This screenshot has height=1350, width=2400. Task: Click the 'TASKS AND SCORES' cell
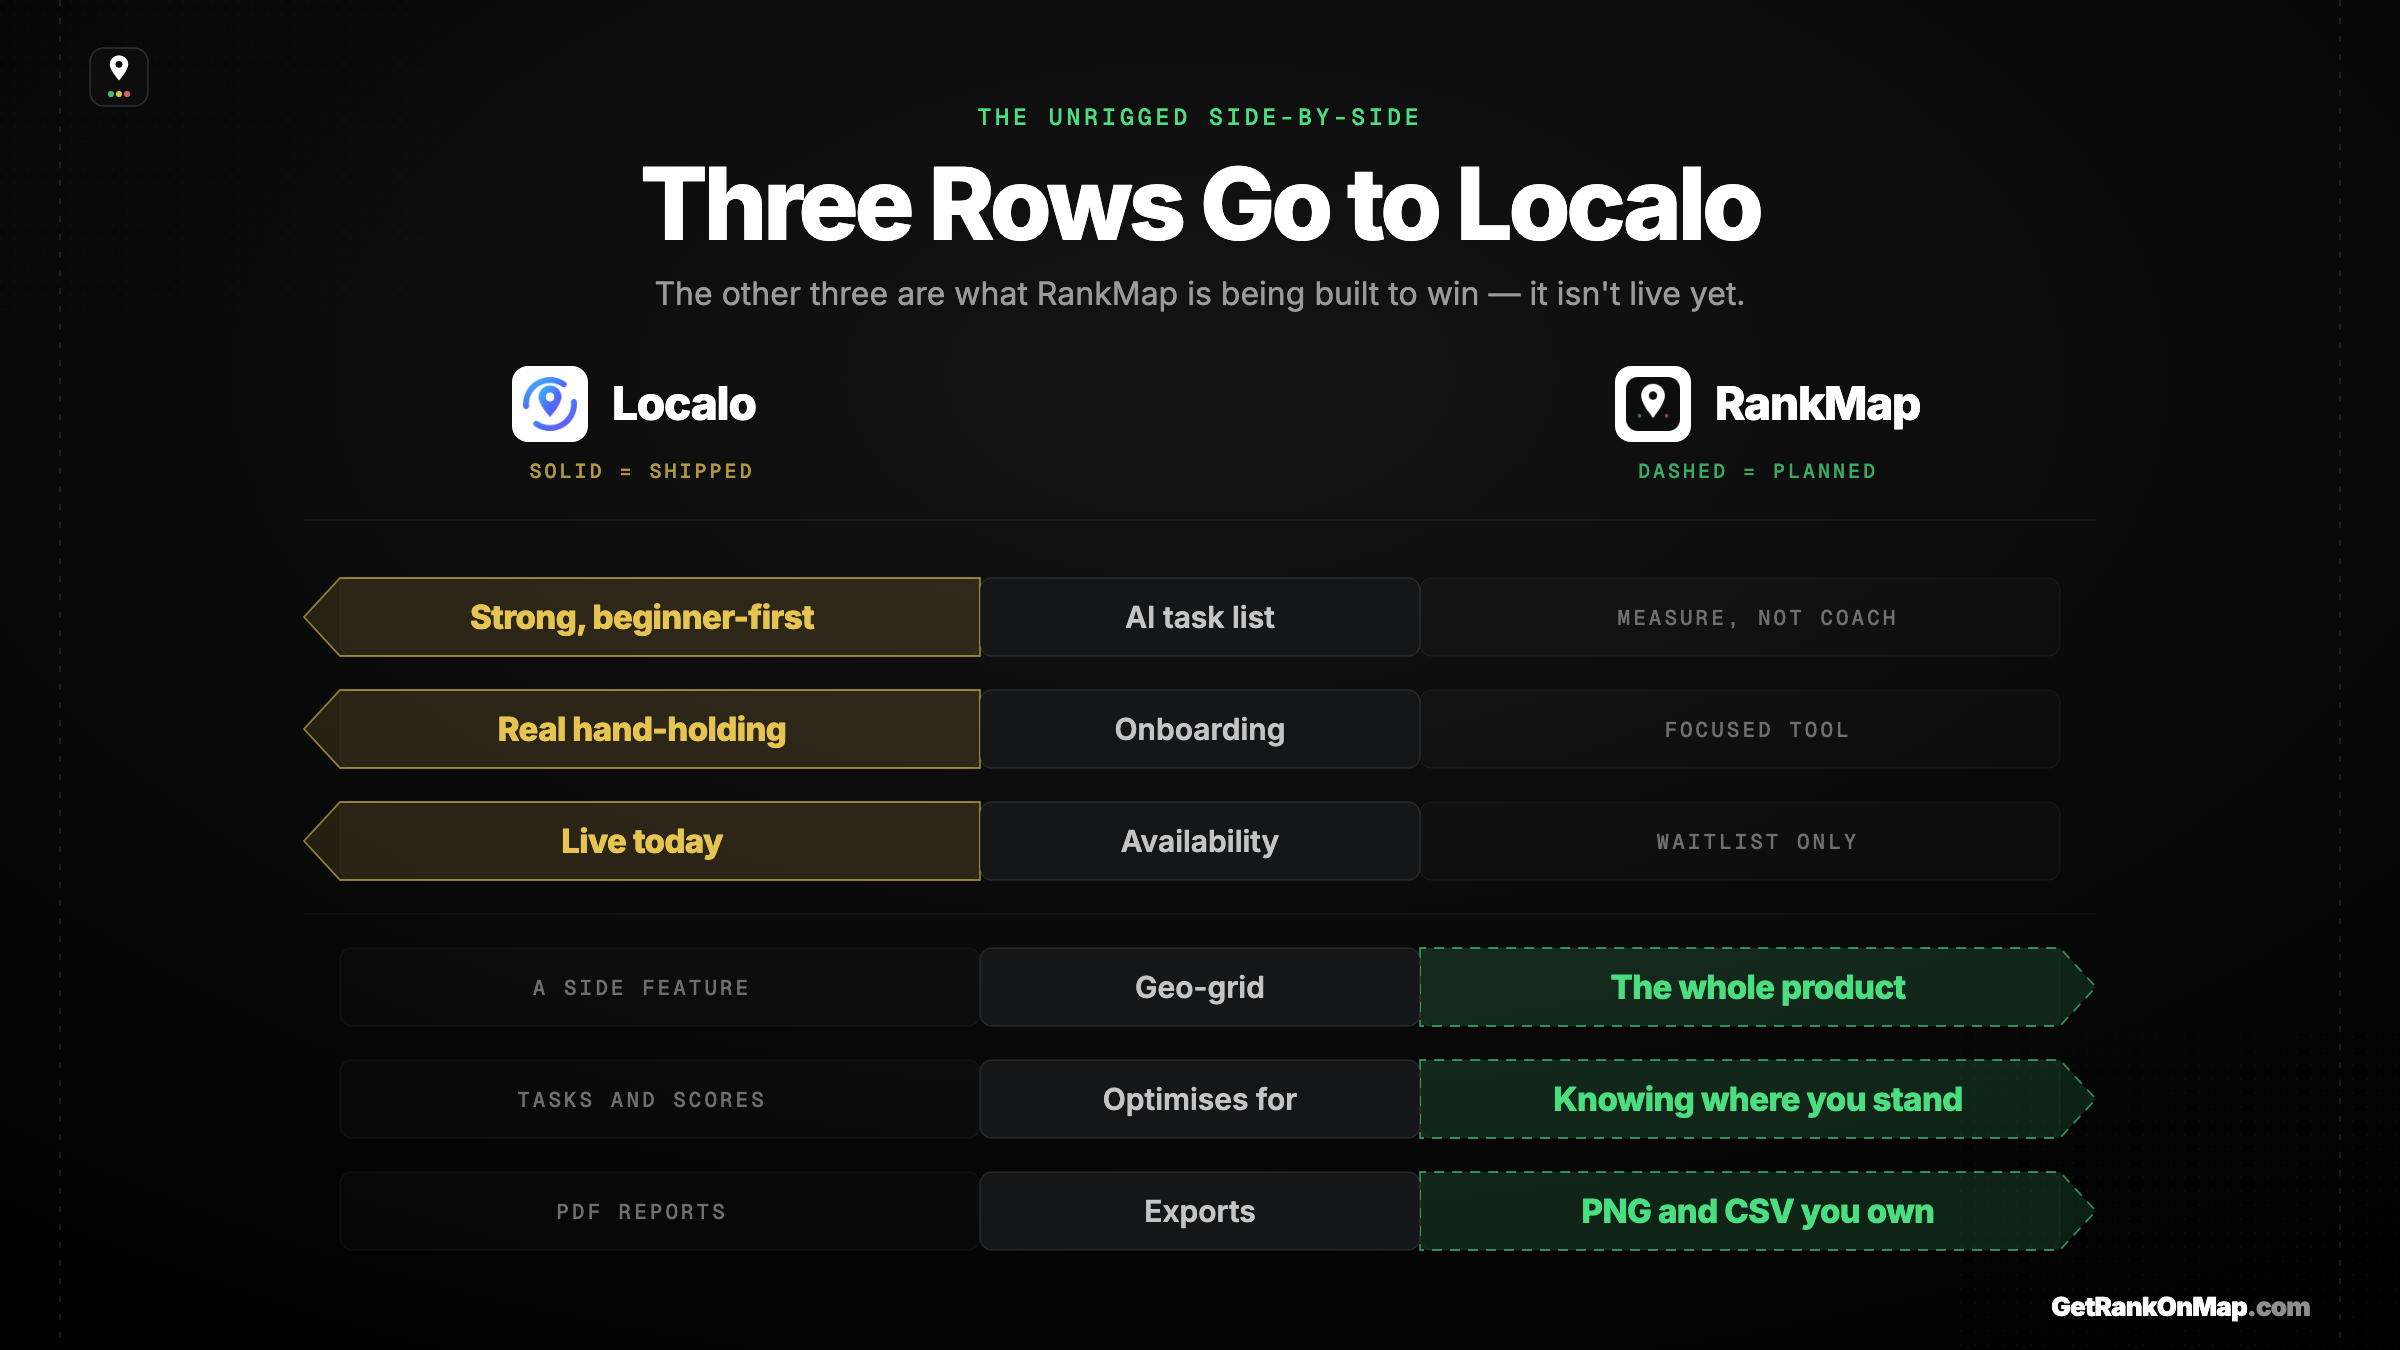pyautogui.click(x=659, y=1099)
